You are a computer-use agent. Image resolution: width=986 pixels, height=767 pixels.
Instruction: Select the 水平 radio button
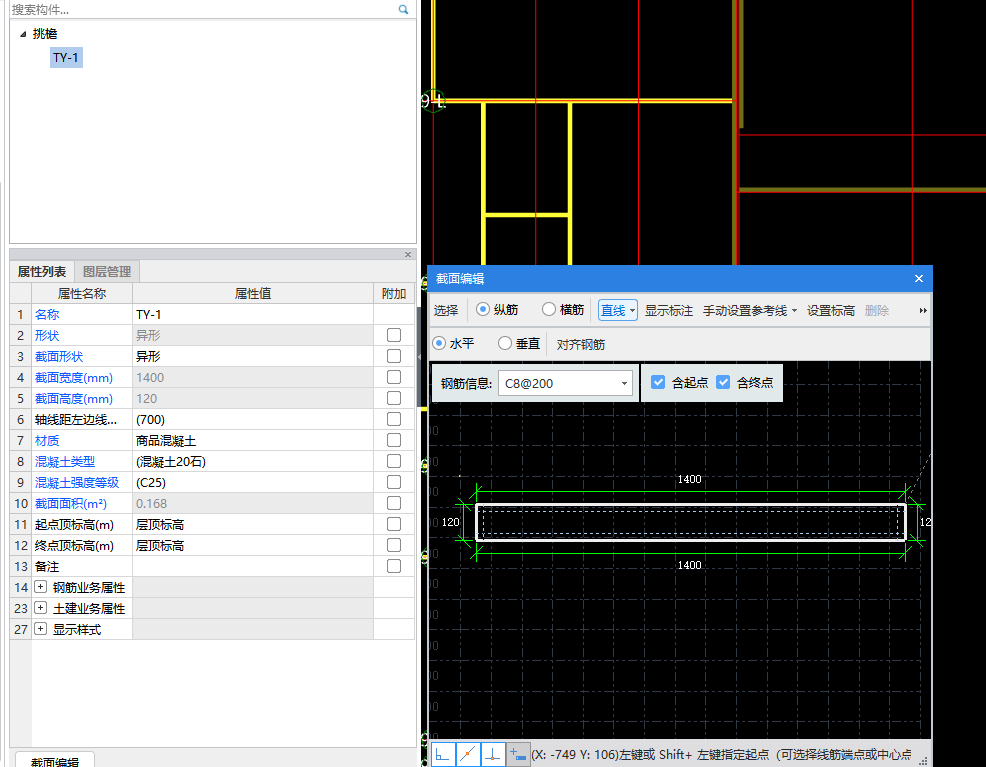pos(439,343)
